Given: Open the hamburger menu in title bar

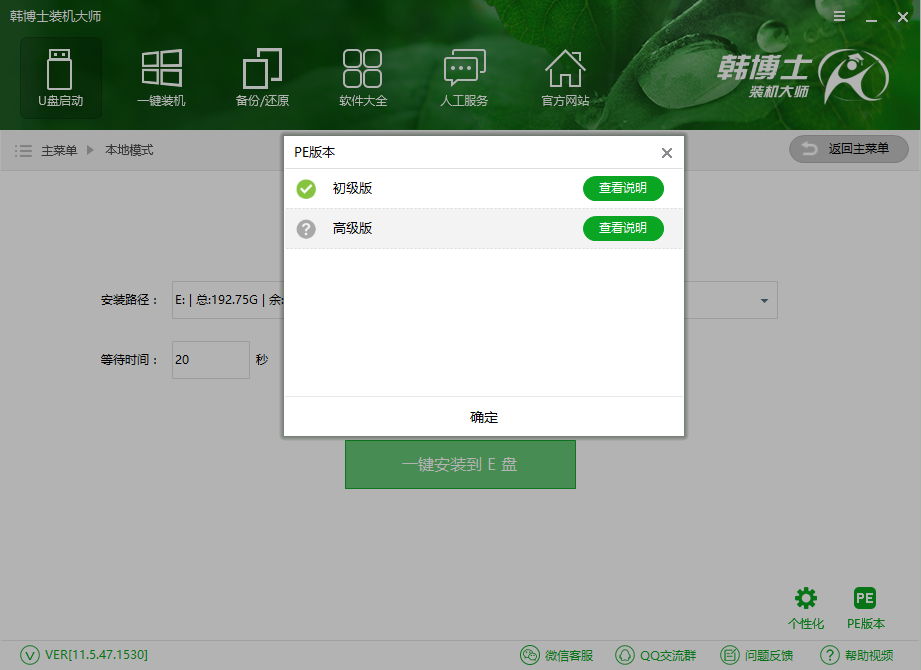Looking at the screenshot, I should pos(838,16).
